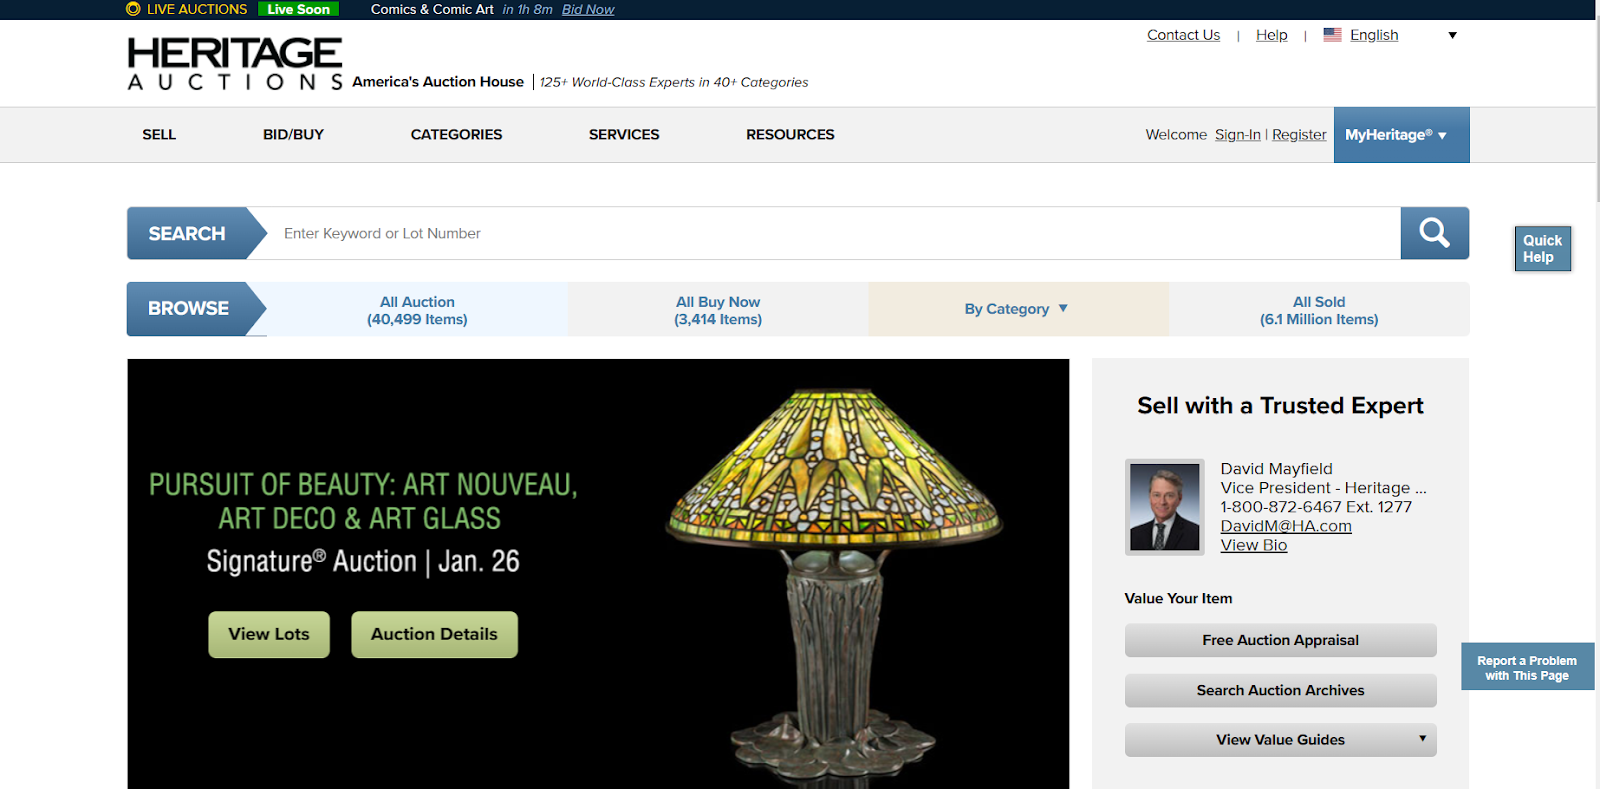Open the CATEGORIES menu

(456, 135)
